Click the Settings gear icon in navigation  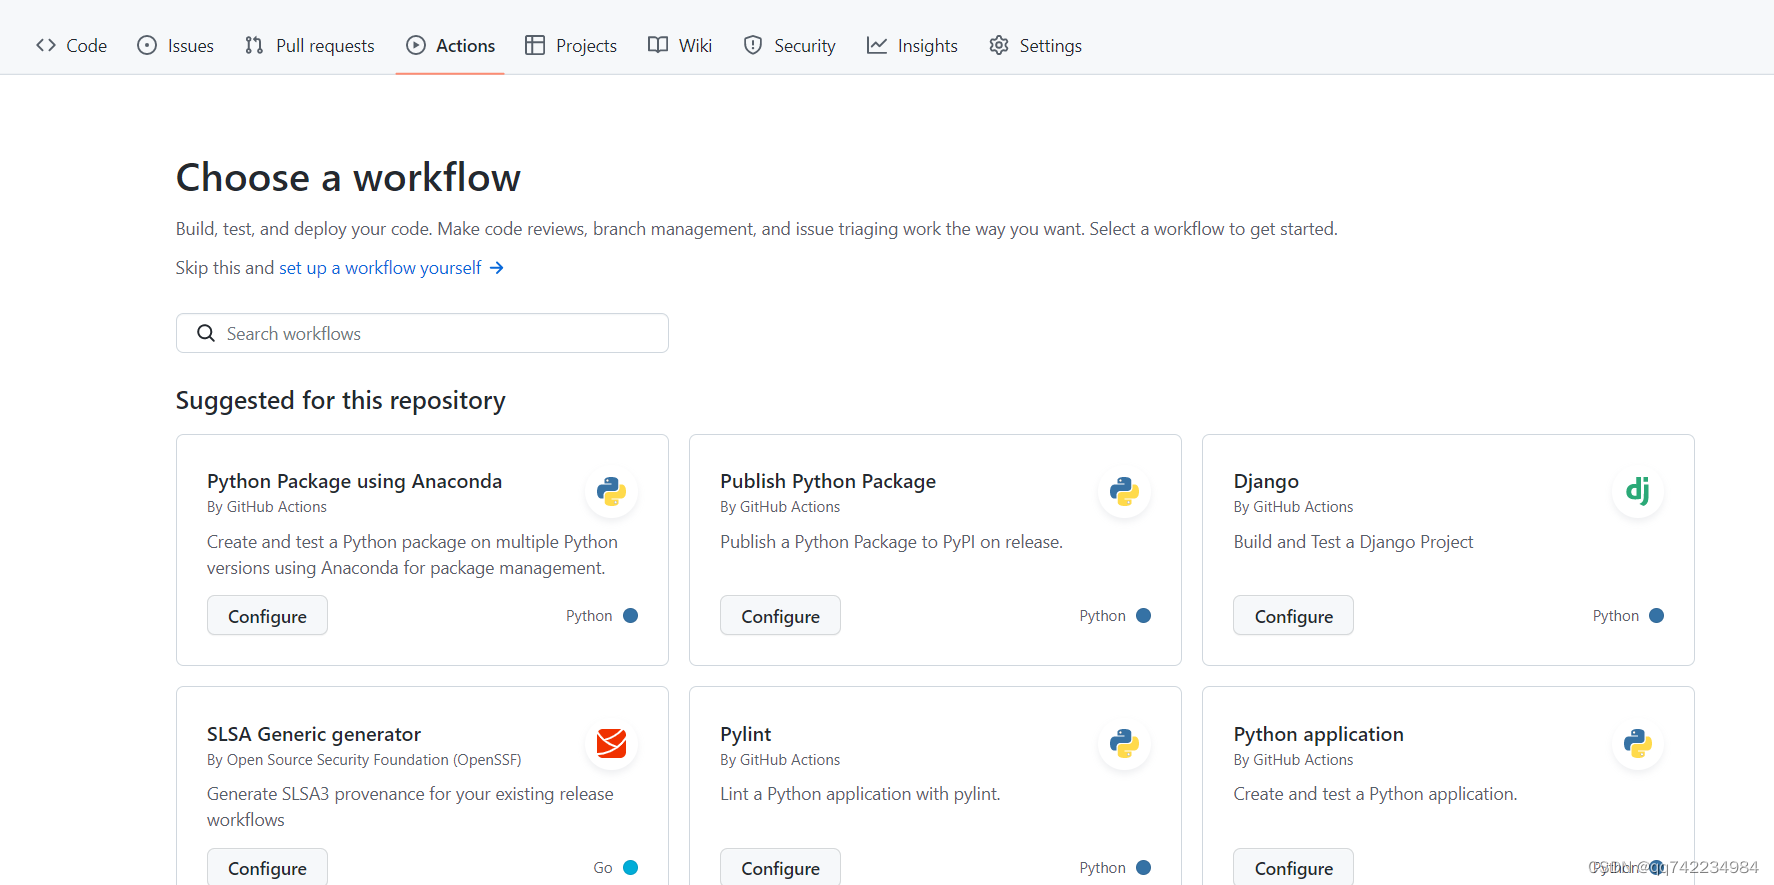click(x=998, y=45)
